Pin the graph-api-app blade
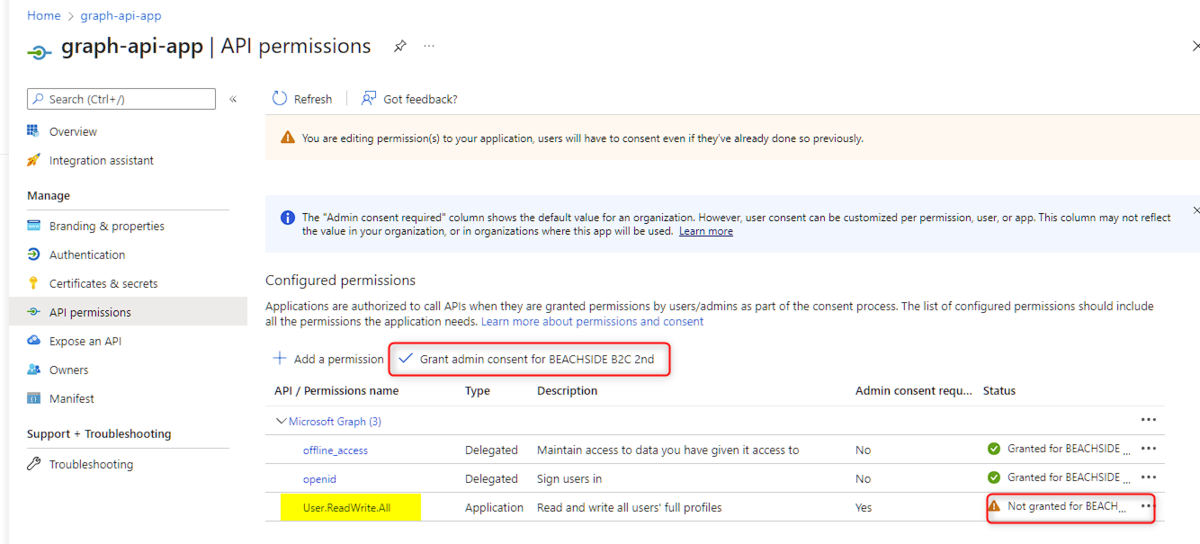The width and height of the screenshot is (1200, 544). pyautogui.click(x=400, y=46)
